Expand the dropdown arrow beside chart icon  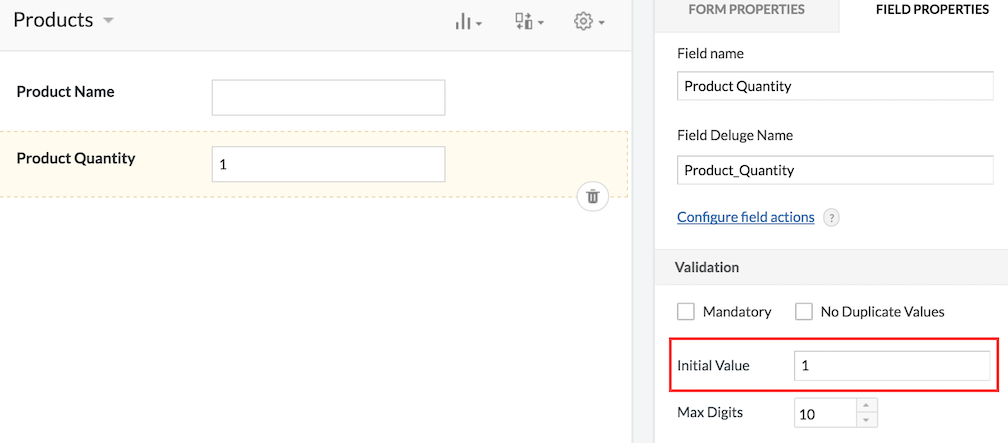click(x=479, y=24)
